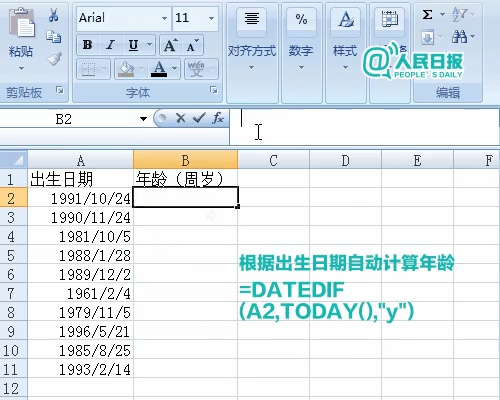Toggle Bold formatting
500x400 pixels.
pos(88,45)
